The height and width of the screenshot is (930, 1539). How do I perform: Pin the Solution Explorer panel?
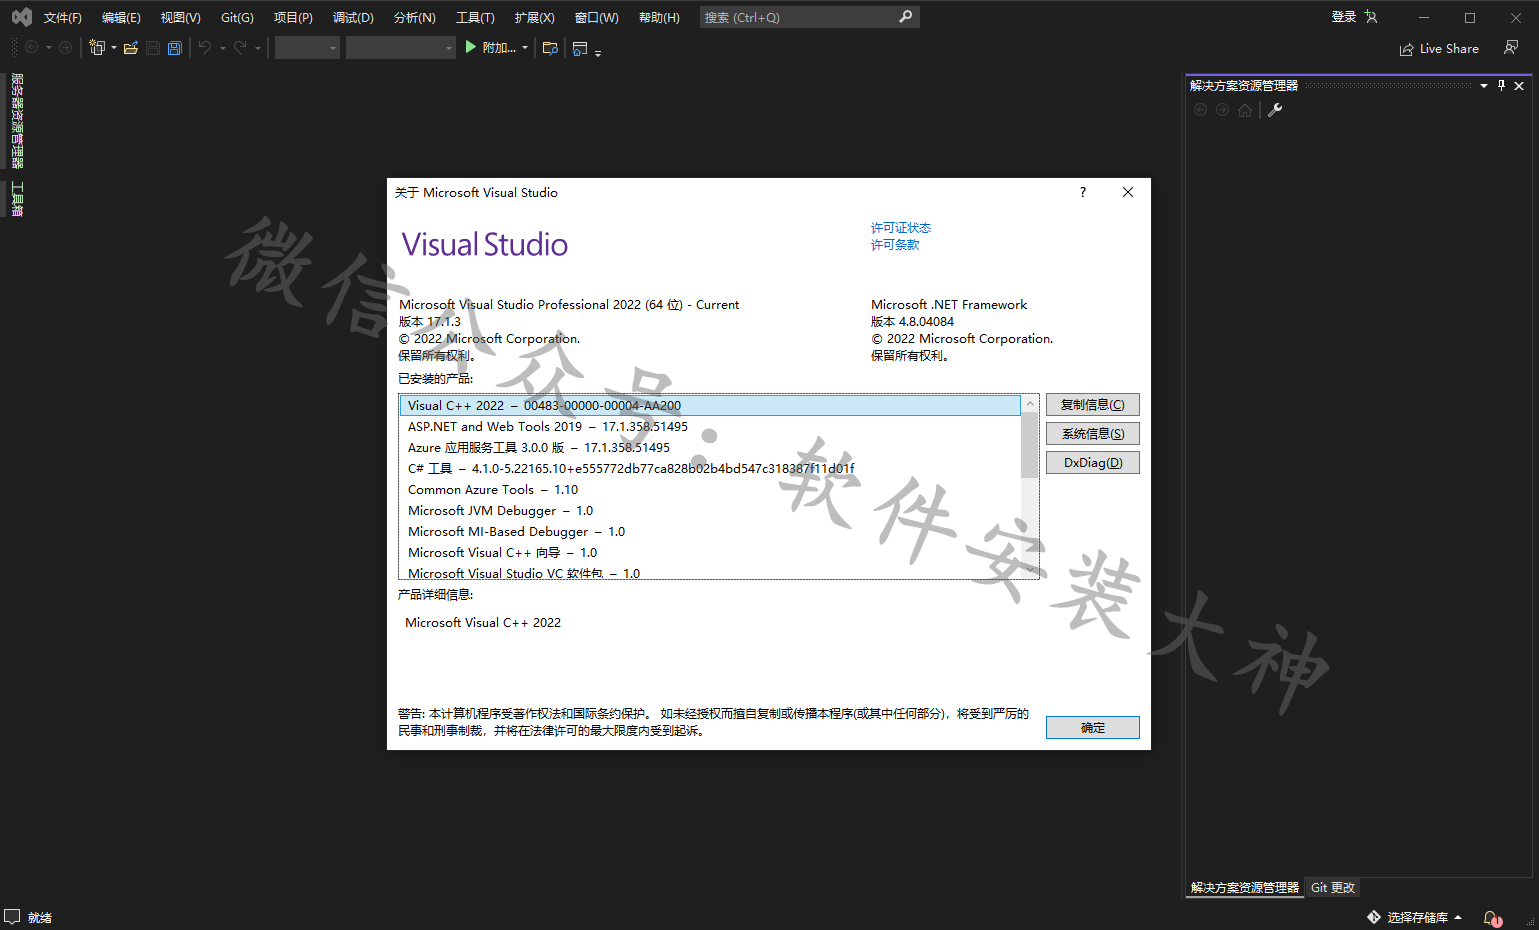(1501, 86)
